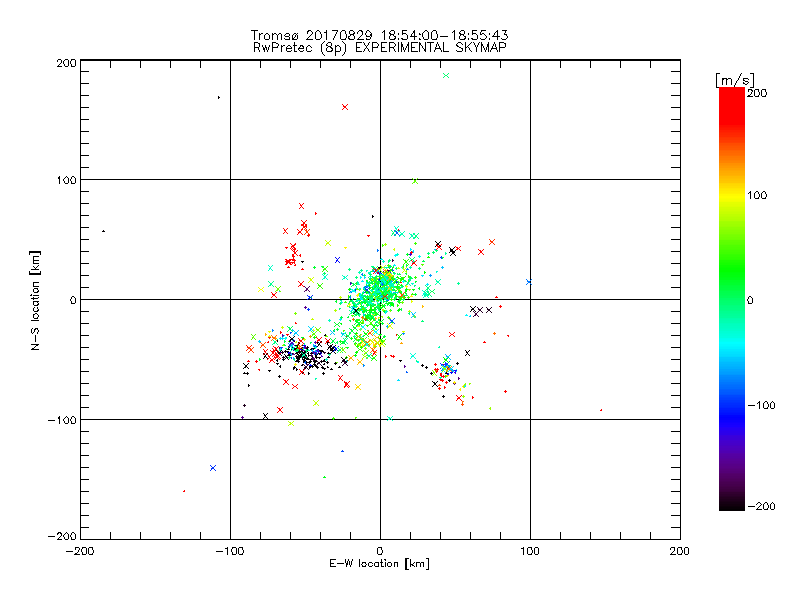Click the x-axis tick label '200'
Viewport: 800px width, 600px height.
pos(680,551)
